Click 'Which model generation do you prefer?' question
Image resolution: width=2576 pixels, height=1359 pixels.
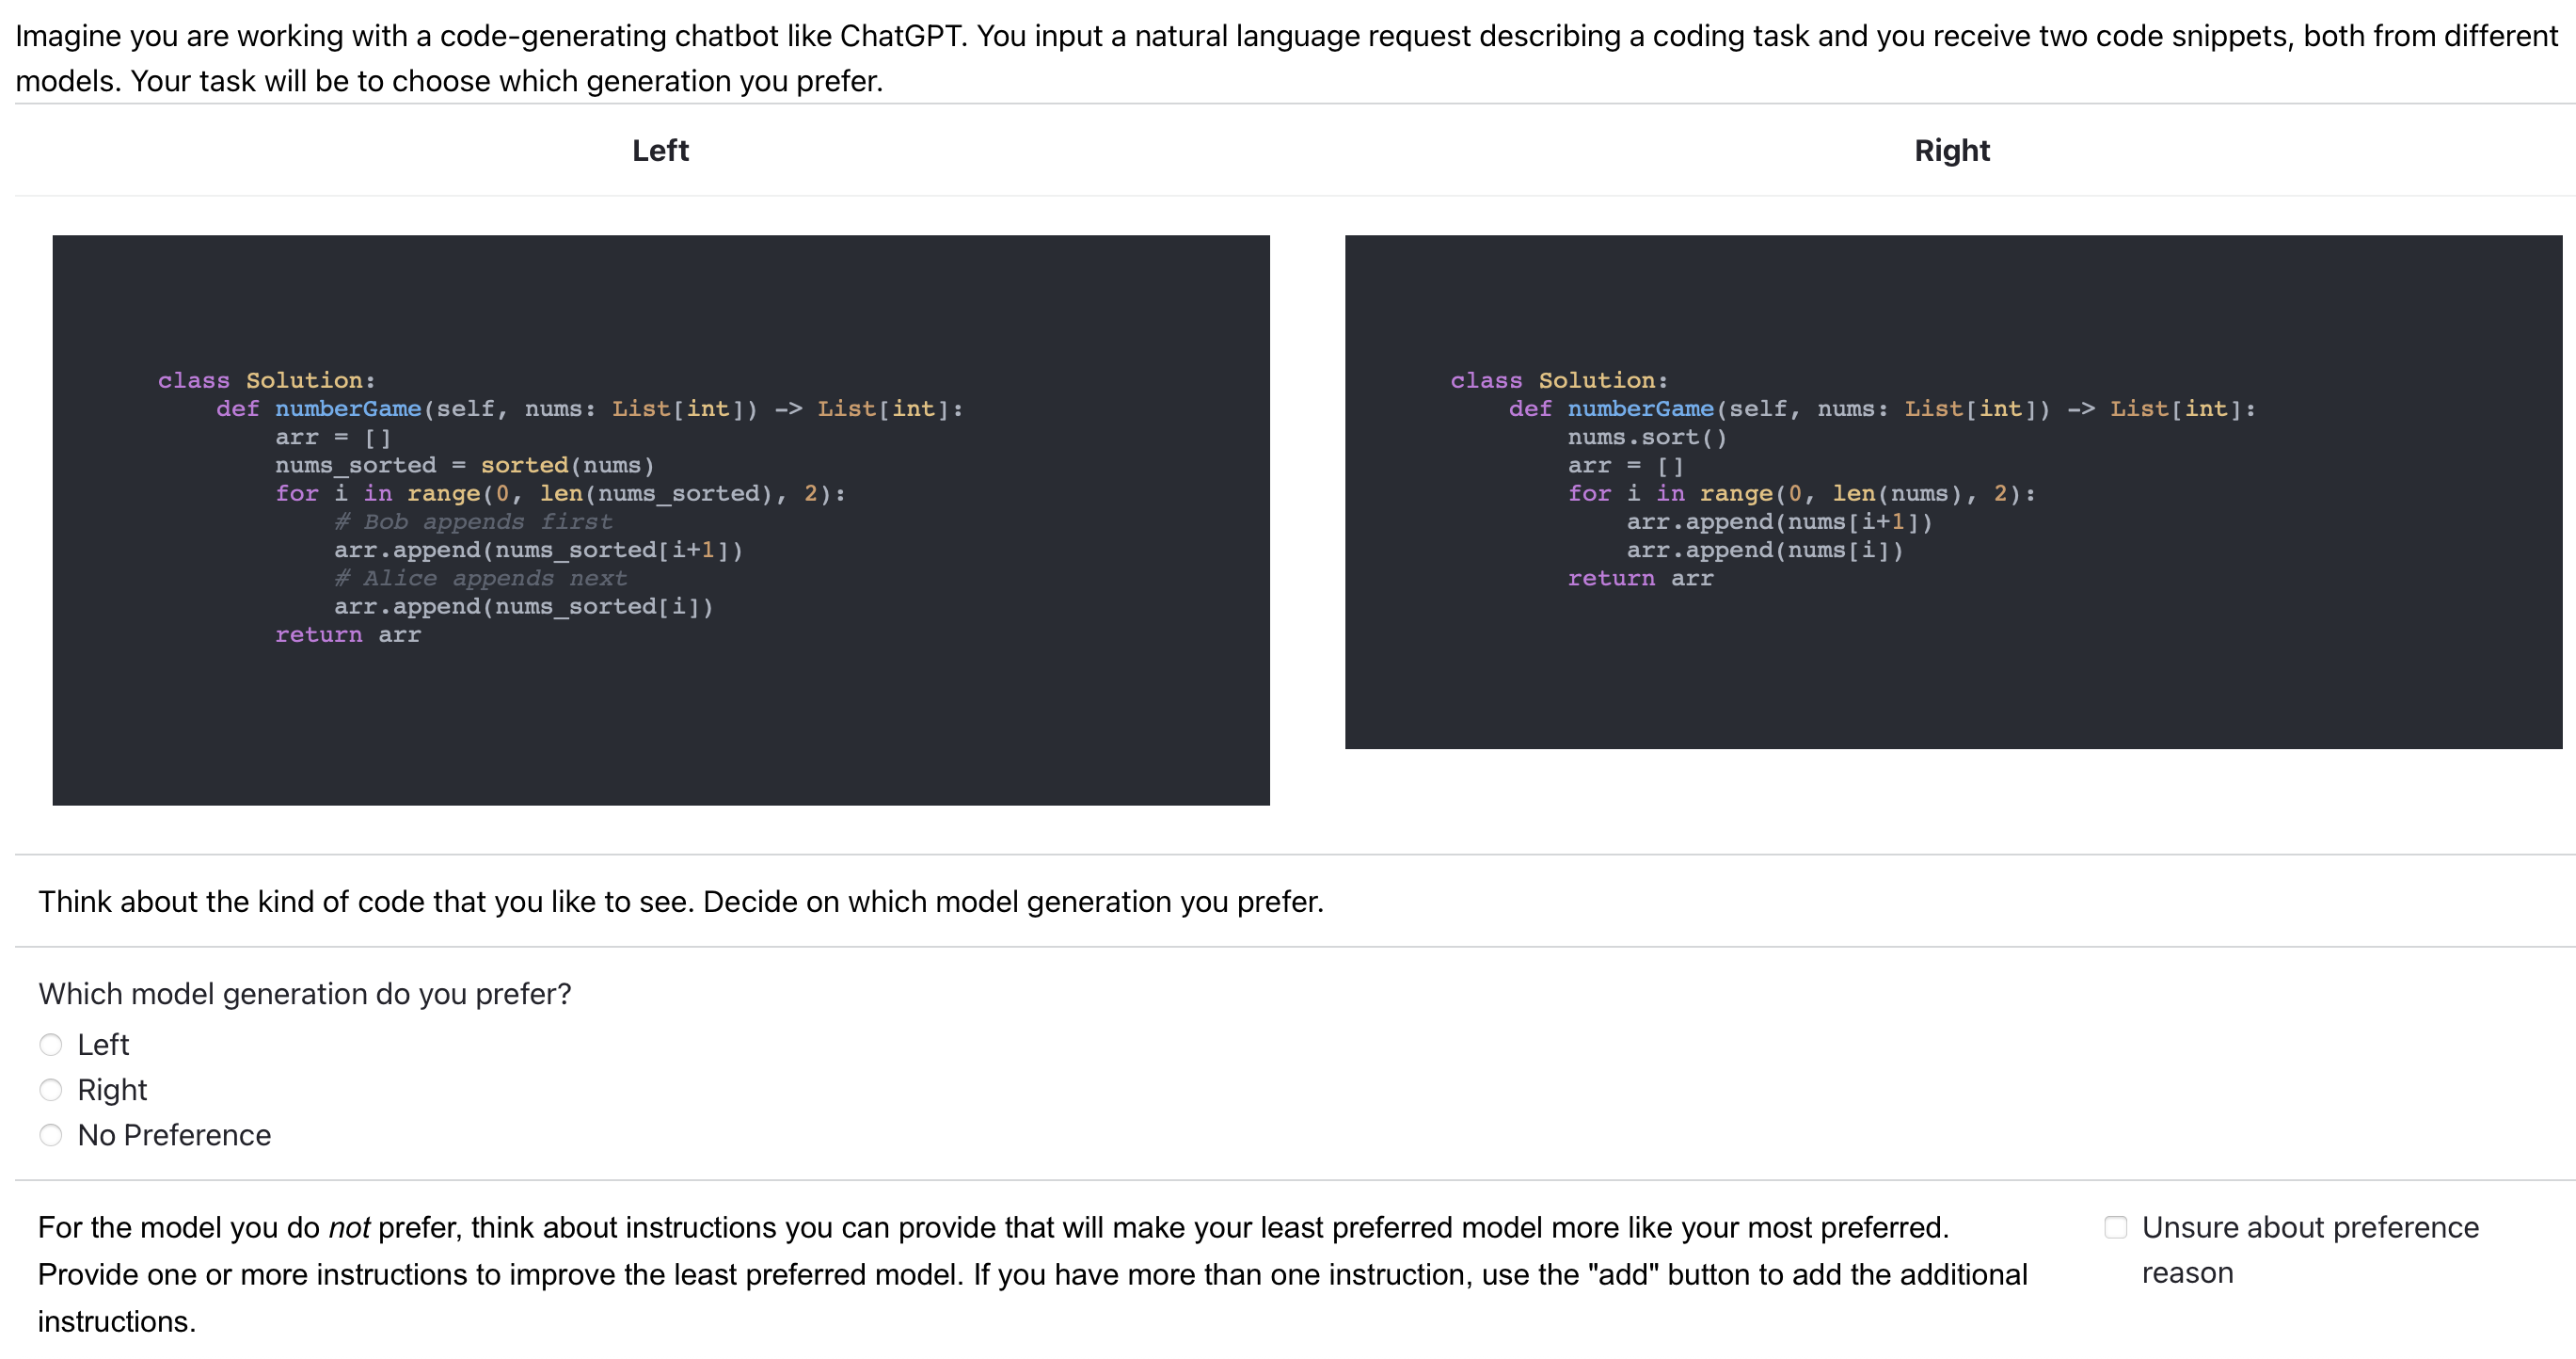(305, 994)
